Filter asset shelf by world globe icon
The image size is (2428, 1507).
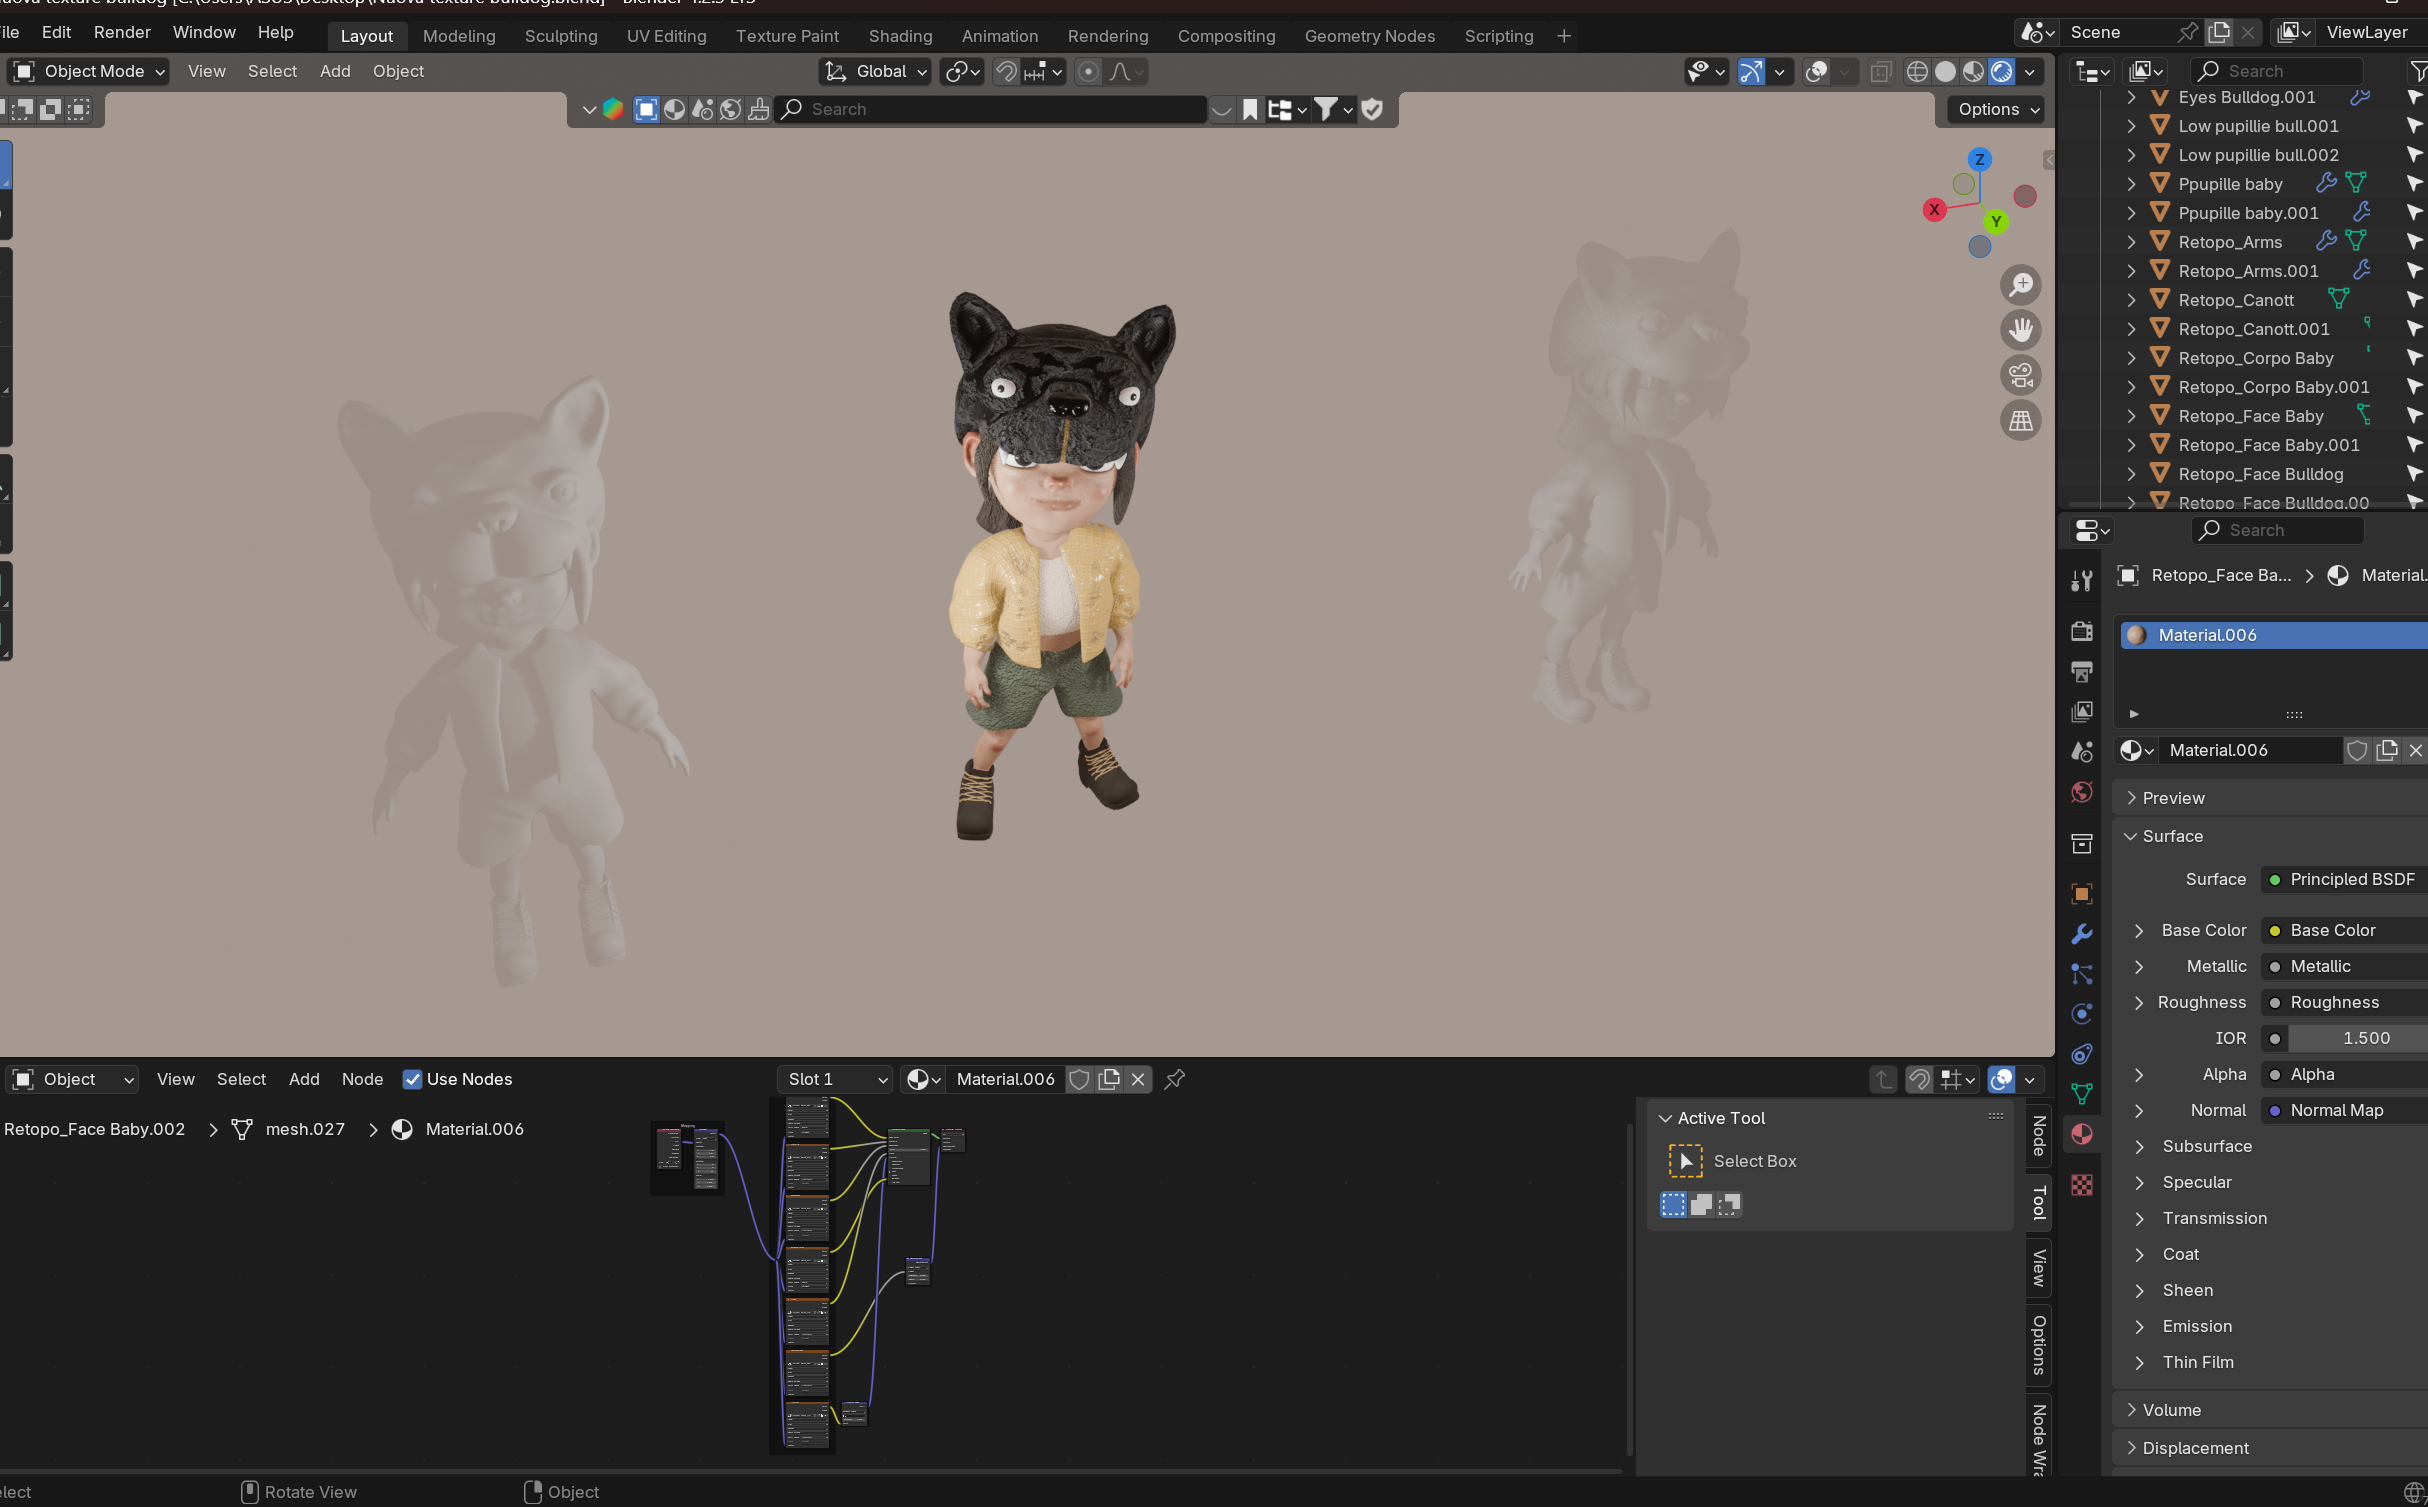[x=731, y=109]
